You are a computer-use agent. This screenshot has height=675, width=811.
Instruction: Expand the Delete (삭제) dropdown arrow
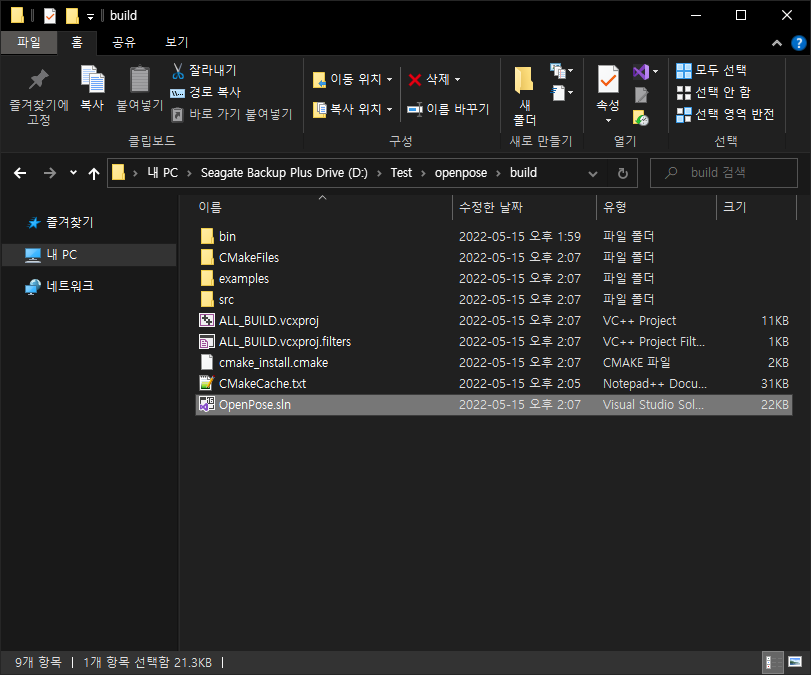(457, 80)
